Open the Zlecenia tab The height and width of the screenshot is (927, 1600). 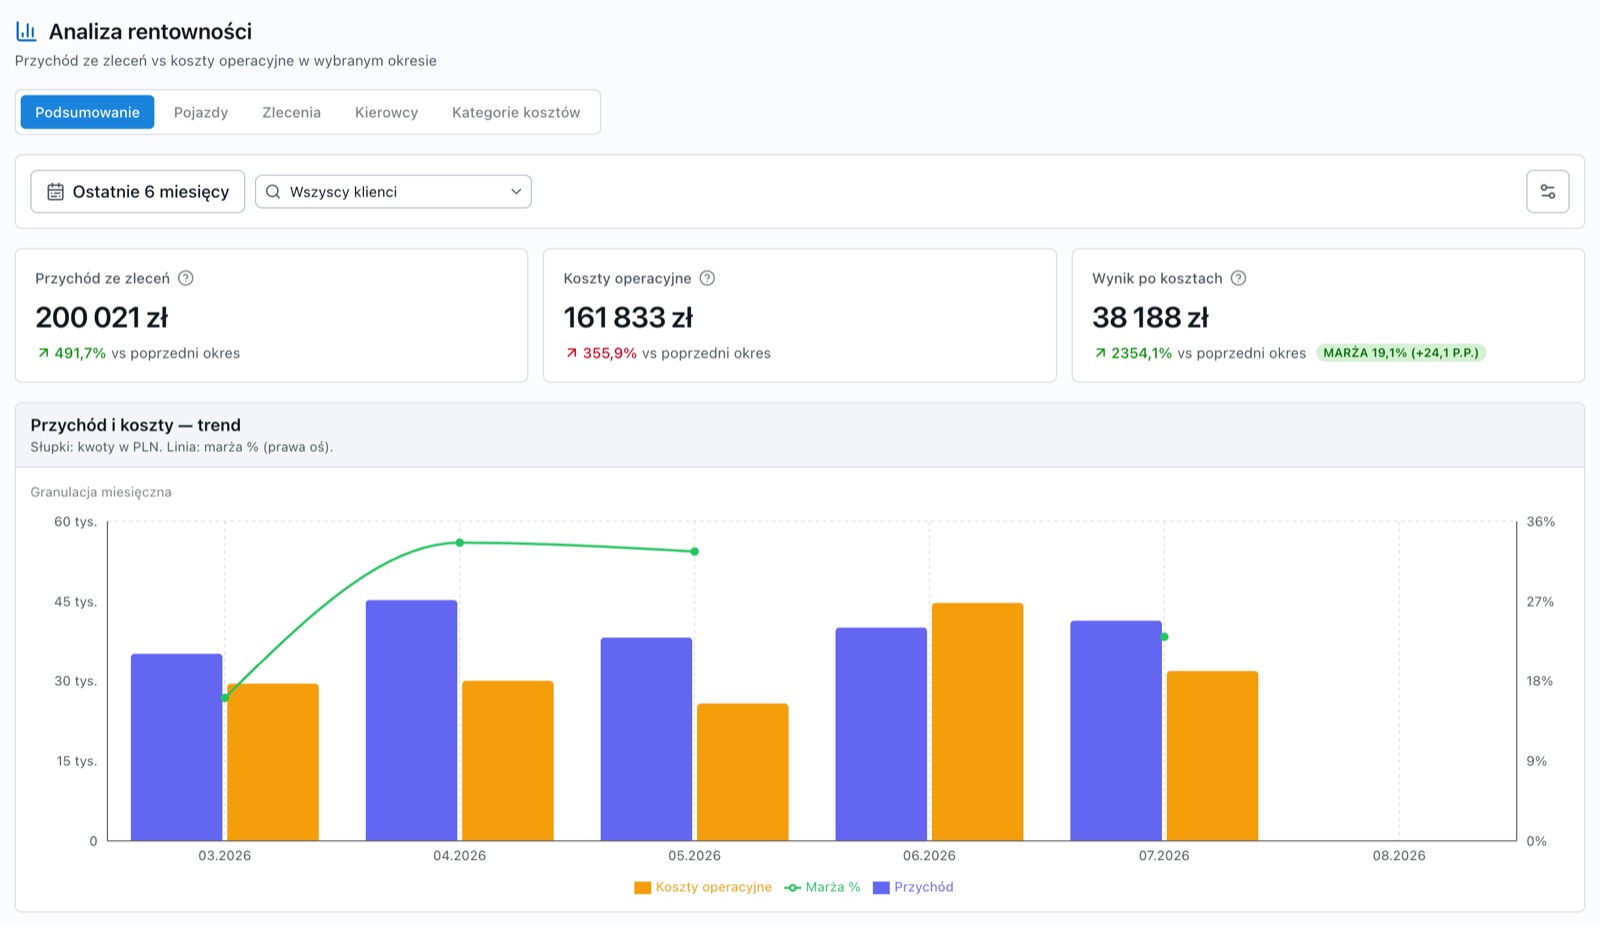tap(291, 112)
